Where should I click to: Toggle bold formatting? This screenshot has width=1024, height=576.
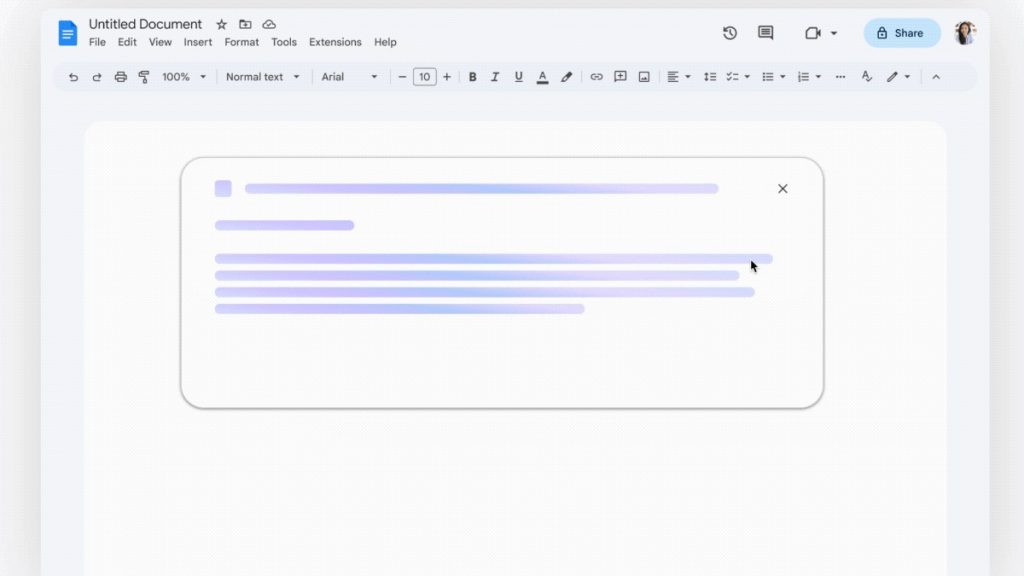point(472,77)
